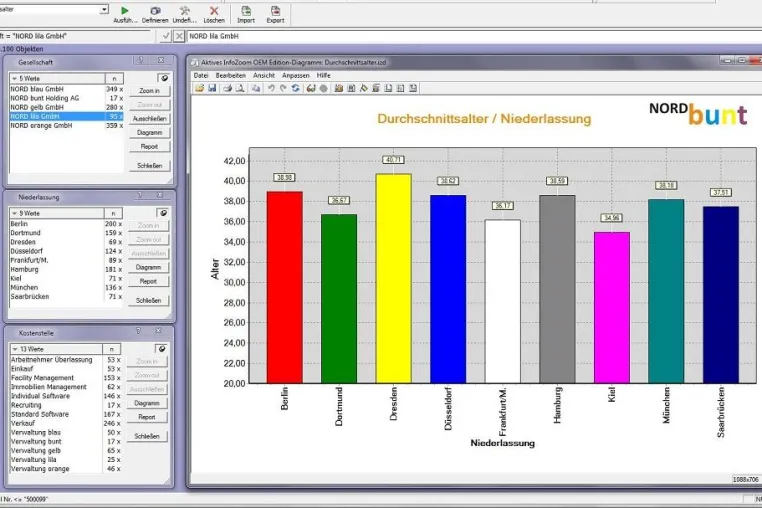Screen dimensions: 762x508
Task: Select 'NORD gelb GmbH' row
Action: point(67,107)
